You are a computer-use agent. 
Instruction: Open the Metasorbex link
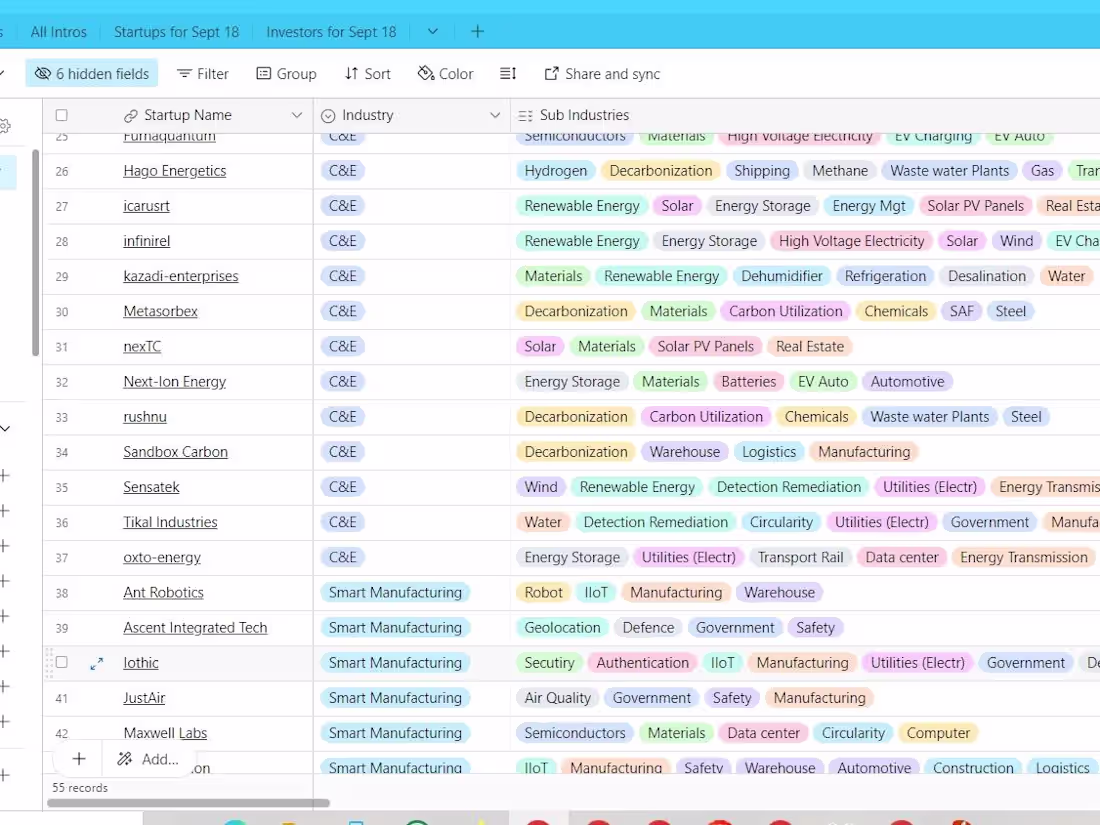coord(161,311)
